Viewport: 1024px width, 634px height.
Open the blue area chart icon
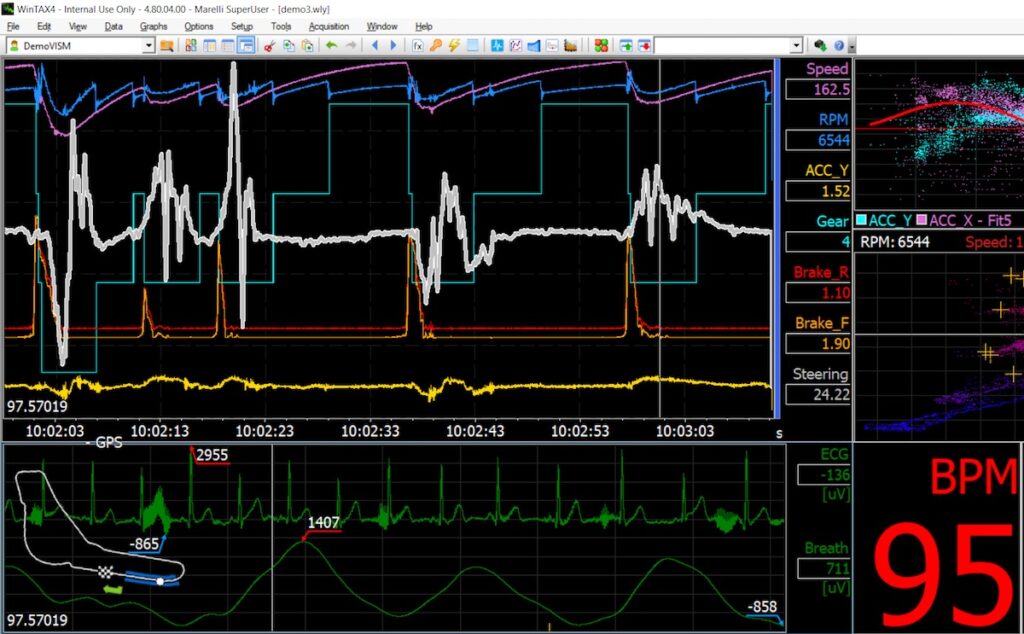click(x=534, y=46)
